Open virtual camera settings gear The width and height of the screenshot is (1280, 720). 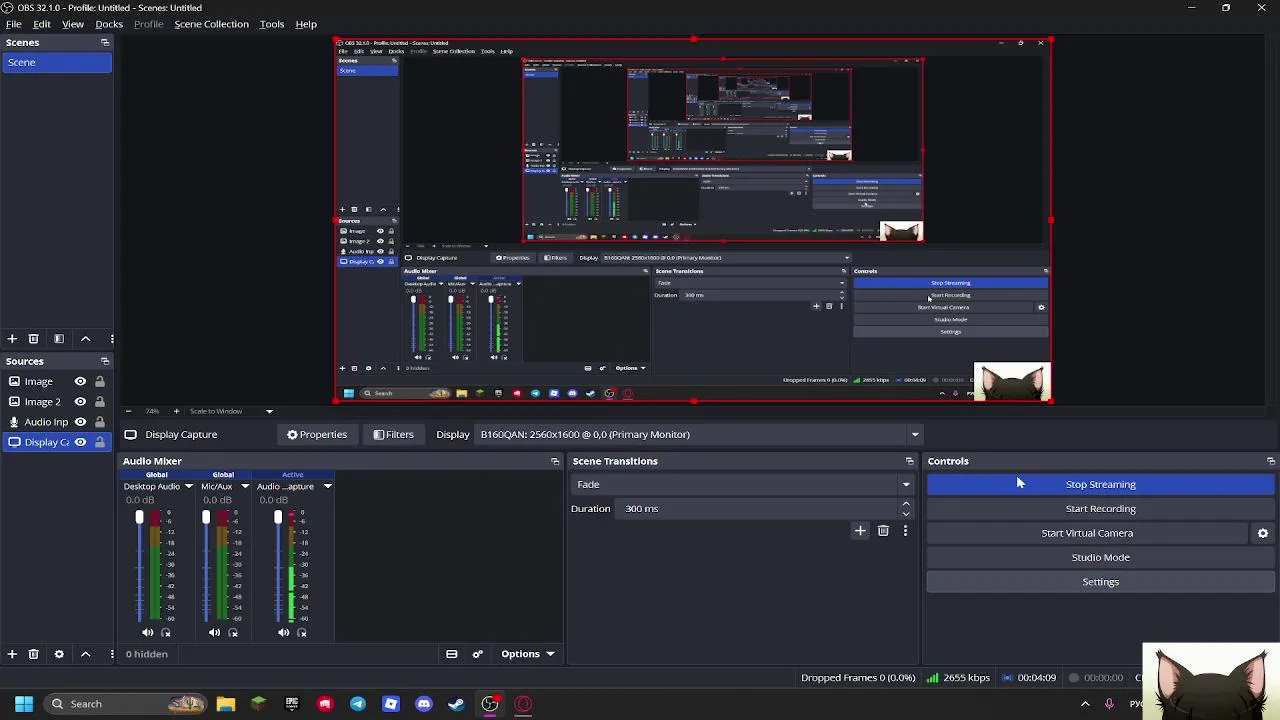(x=1263, y=533)
